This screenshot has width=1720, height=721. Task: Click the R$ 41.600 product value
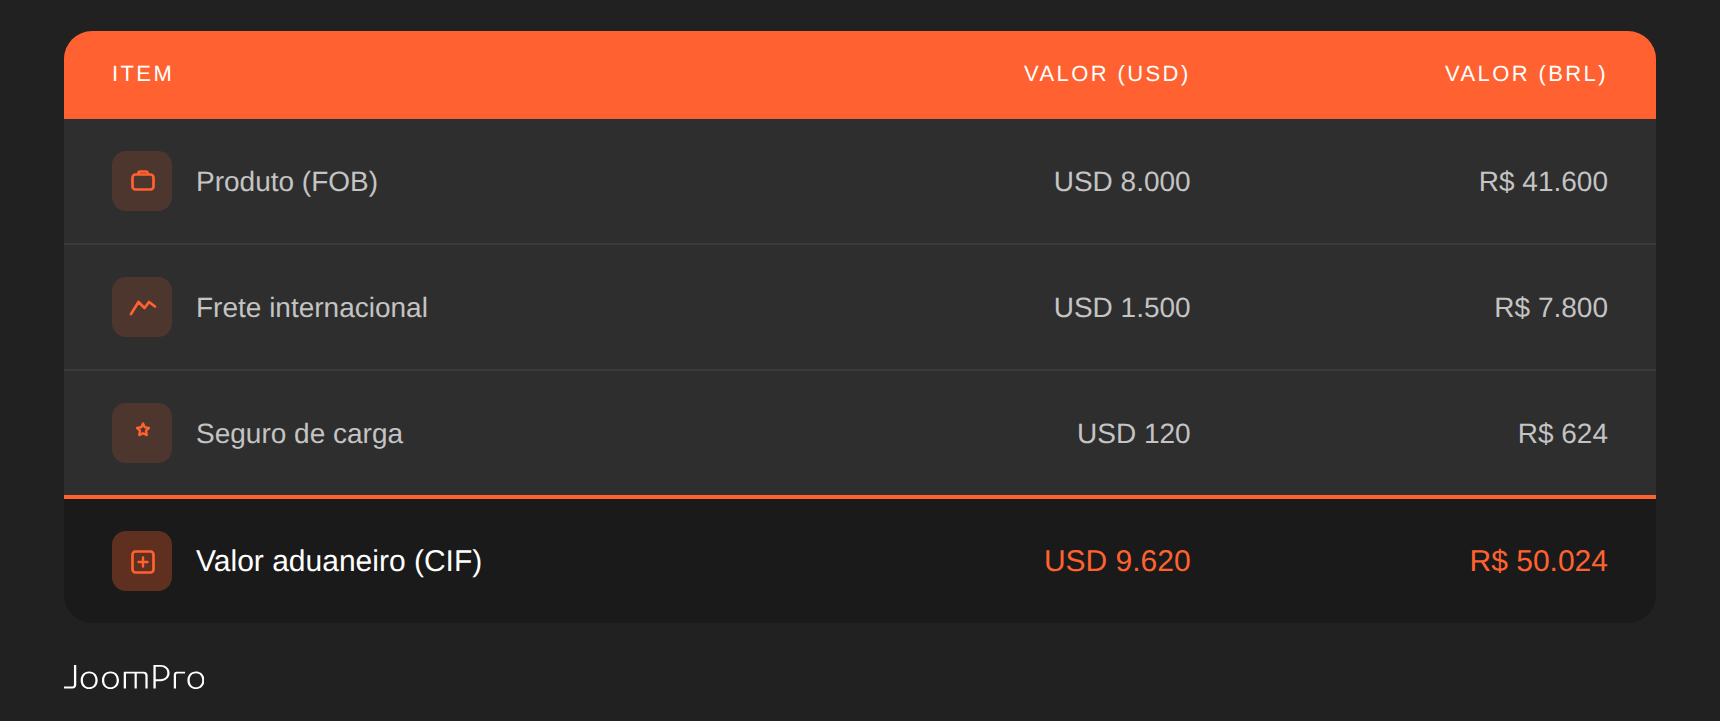(x=1543, y=182)
